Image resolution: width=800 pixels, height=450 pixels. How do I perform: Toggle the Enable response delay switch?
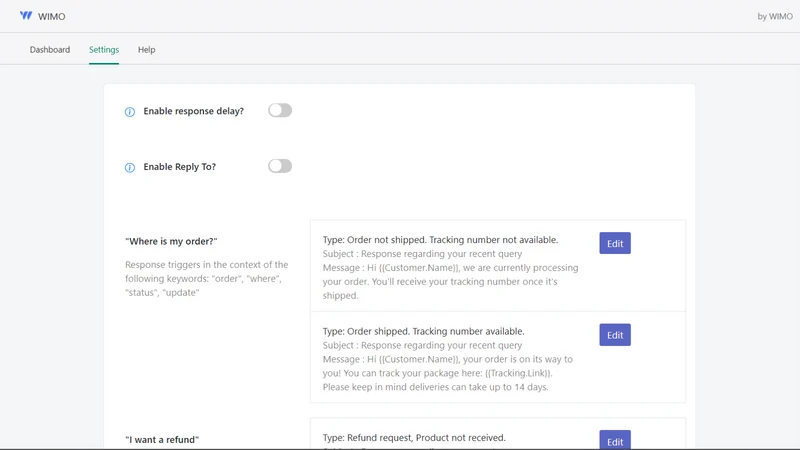pos(280,110)
